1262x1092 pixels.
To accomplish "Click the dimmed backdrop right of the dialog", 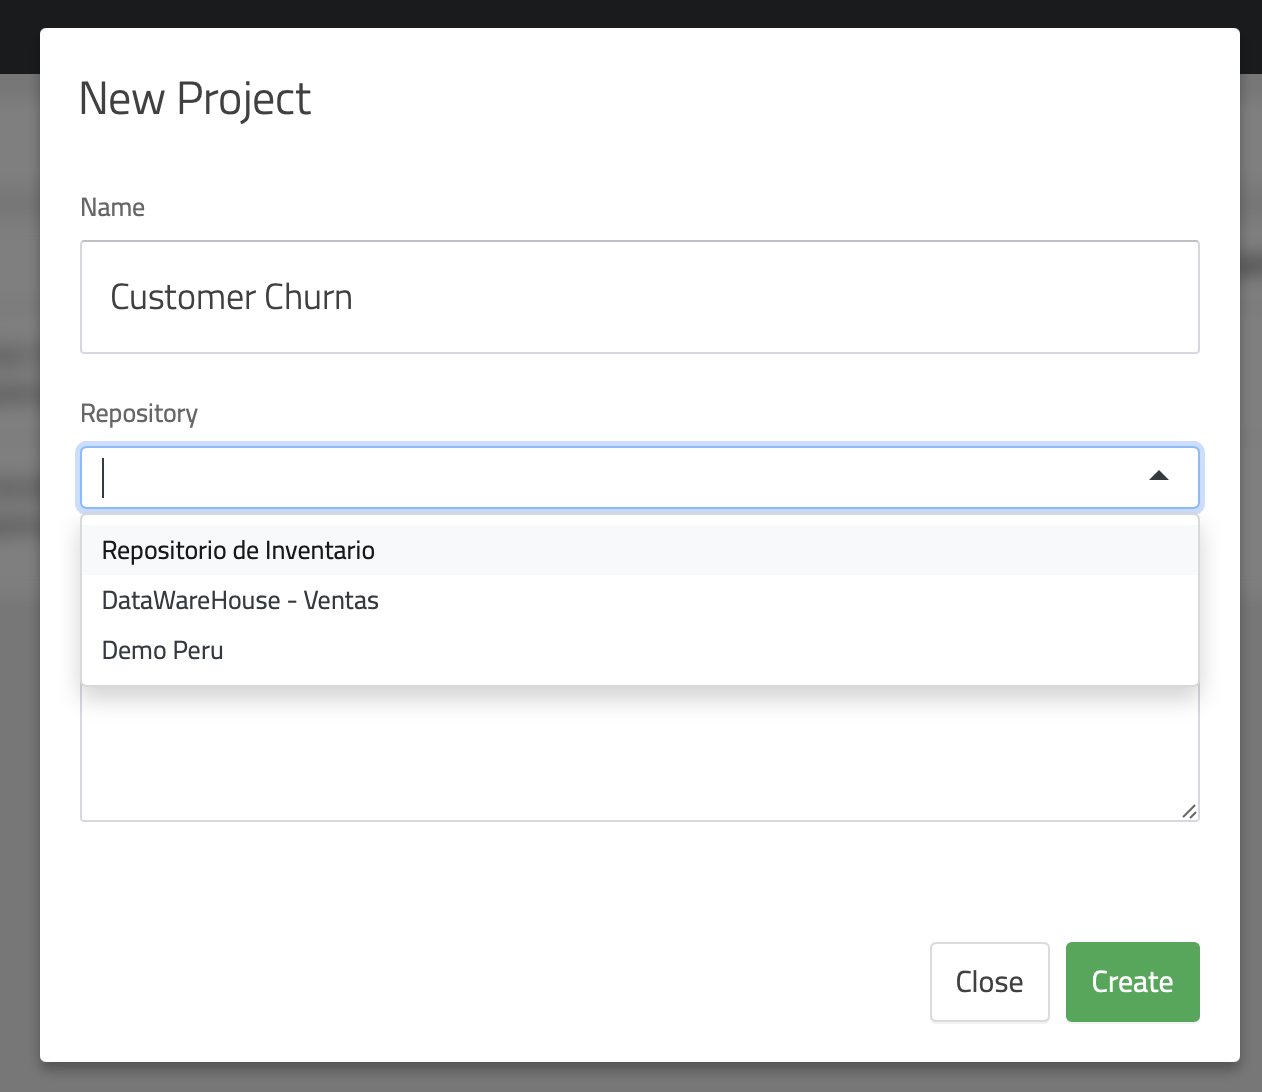I will coord(1250,600).
